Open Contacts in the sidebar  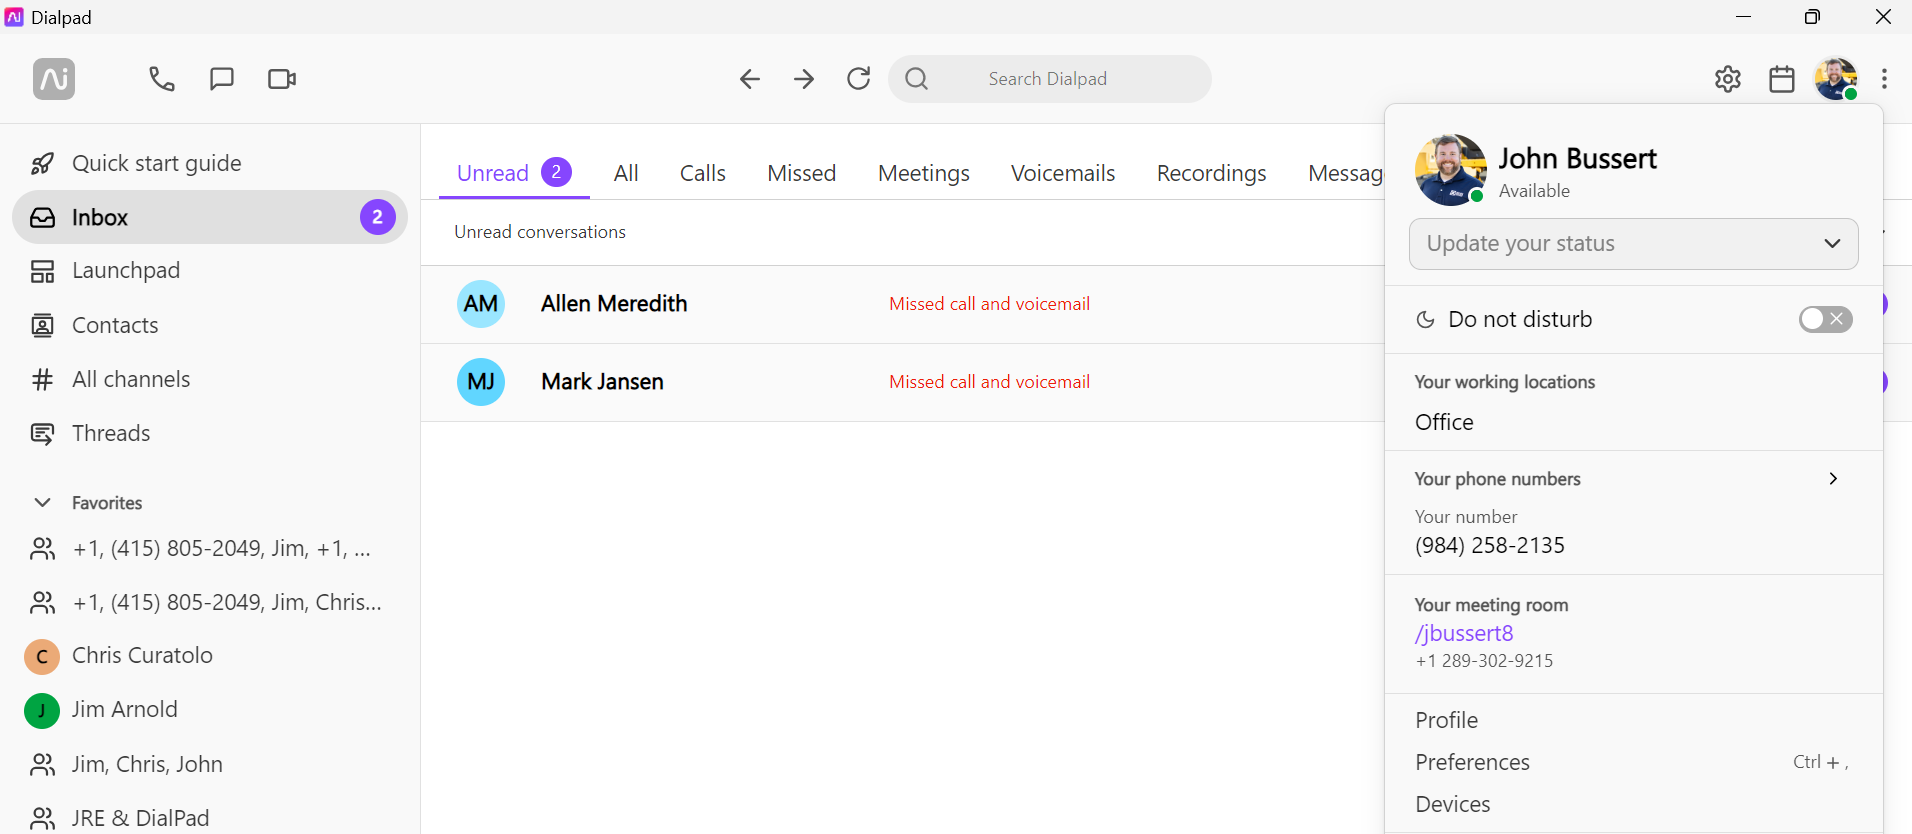pyautogui.click(x=115, y=325)
